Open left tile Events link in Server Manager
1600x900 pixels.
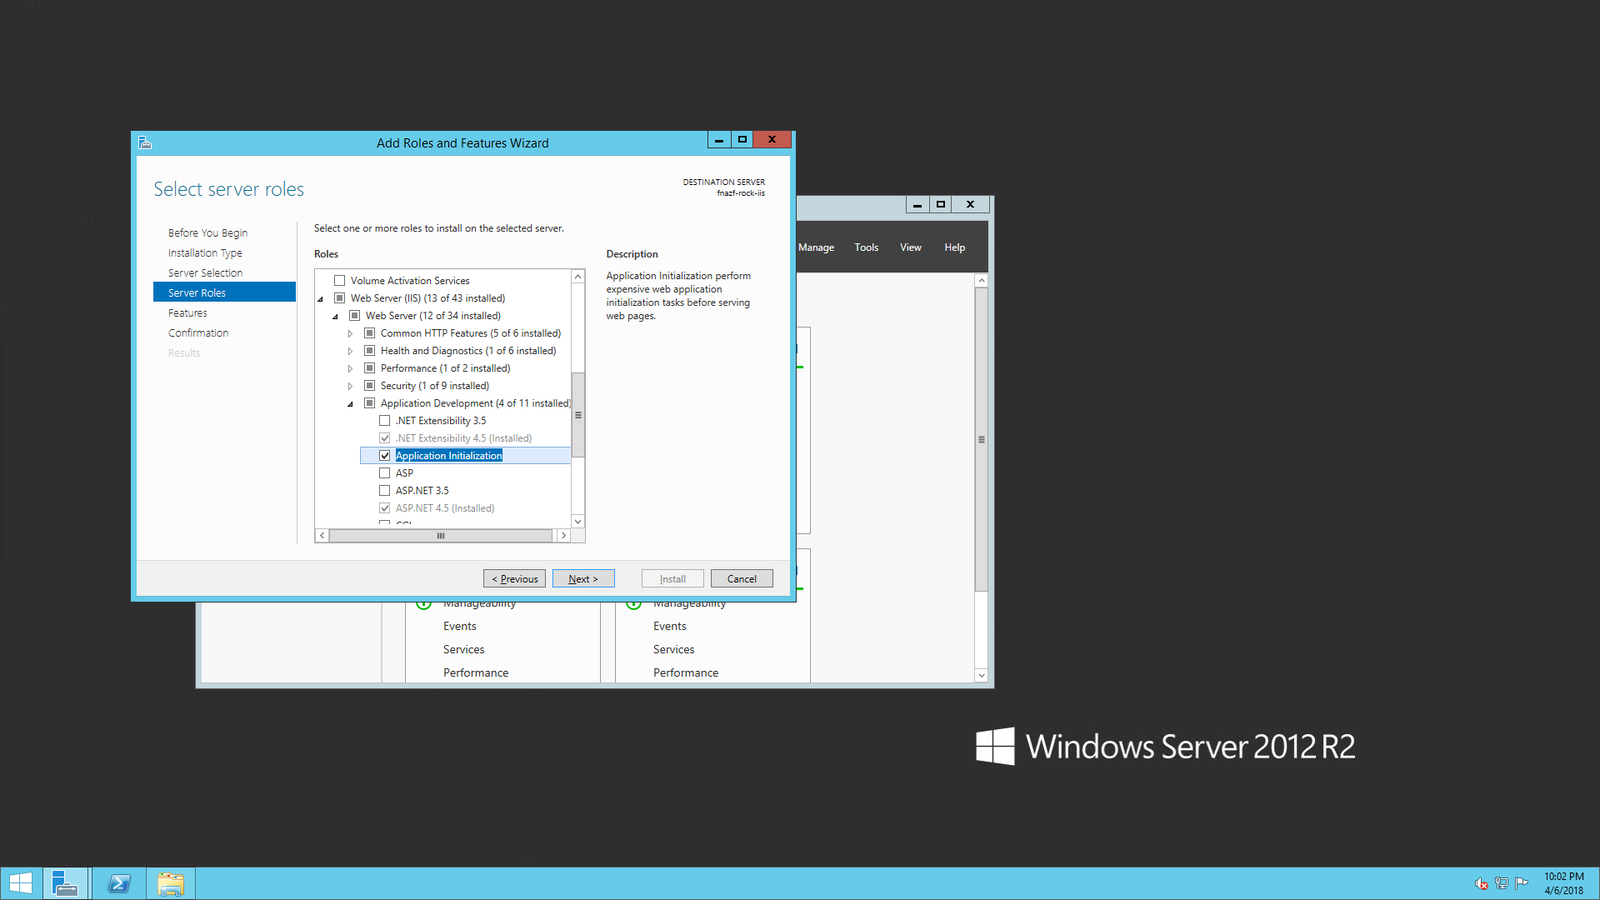(x=460, y=626)
